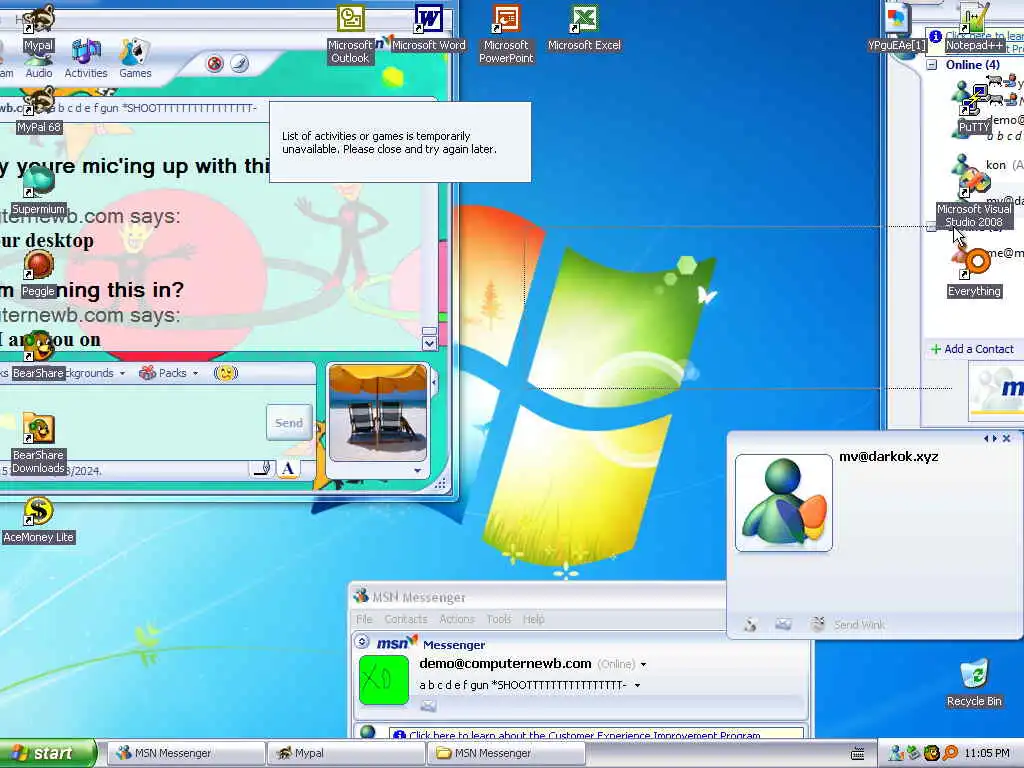The width and height of the screenshot is (1024, 768).
Task: Open the BearShare Downloads folder icon
Action: pos(39,444)
